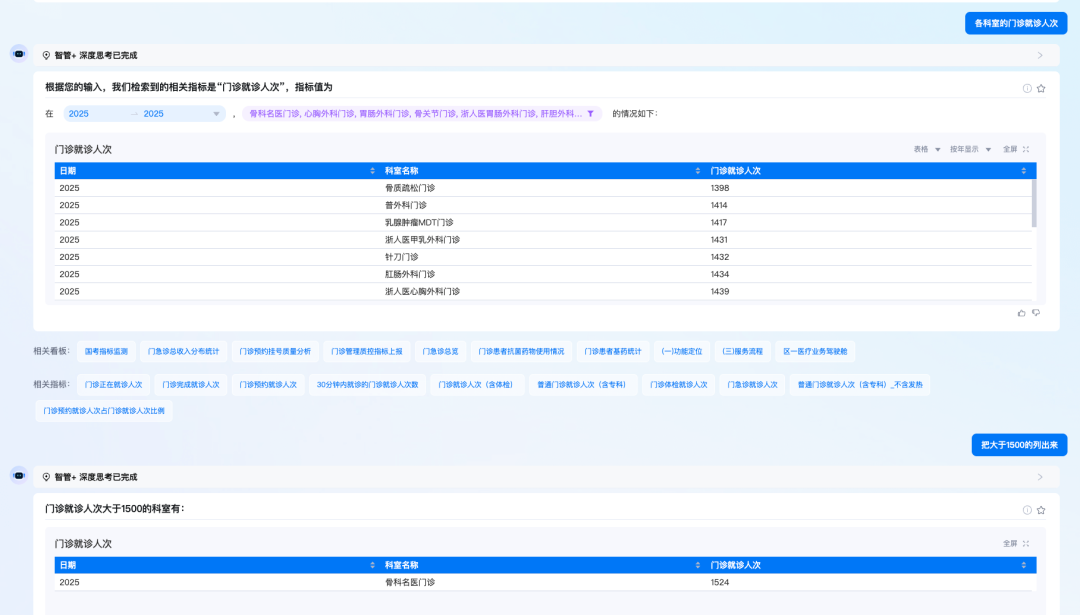The image size is (1080, 615).
Task: Open the 2025 date range picker
Action: click(144, 114)
